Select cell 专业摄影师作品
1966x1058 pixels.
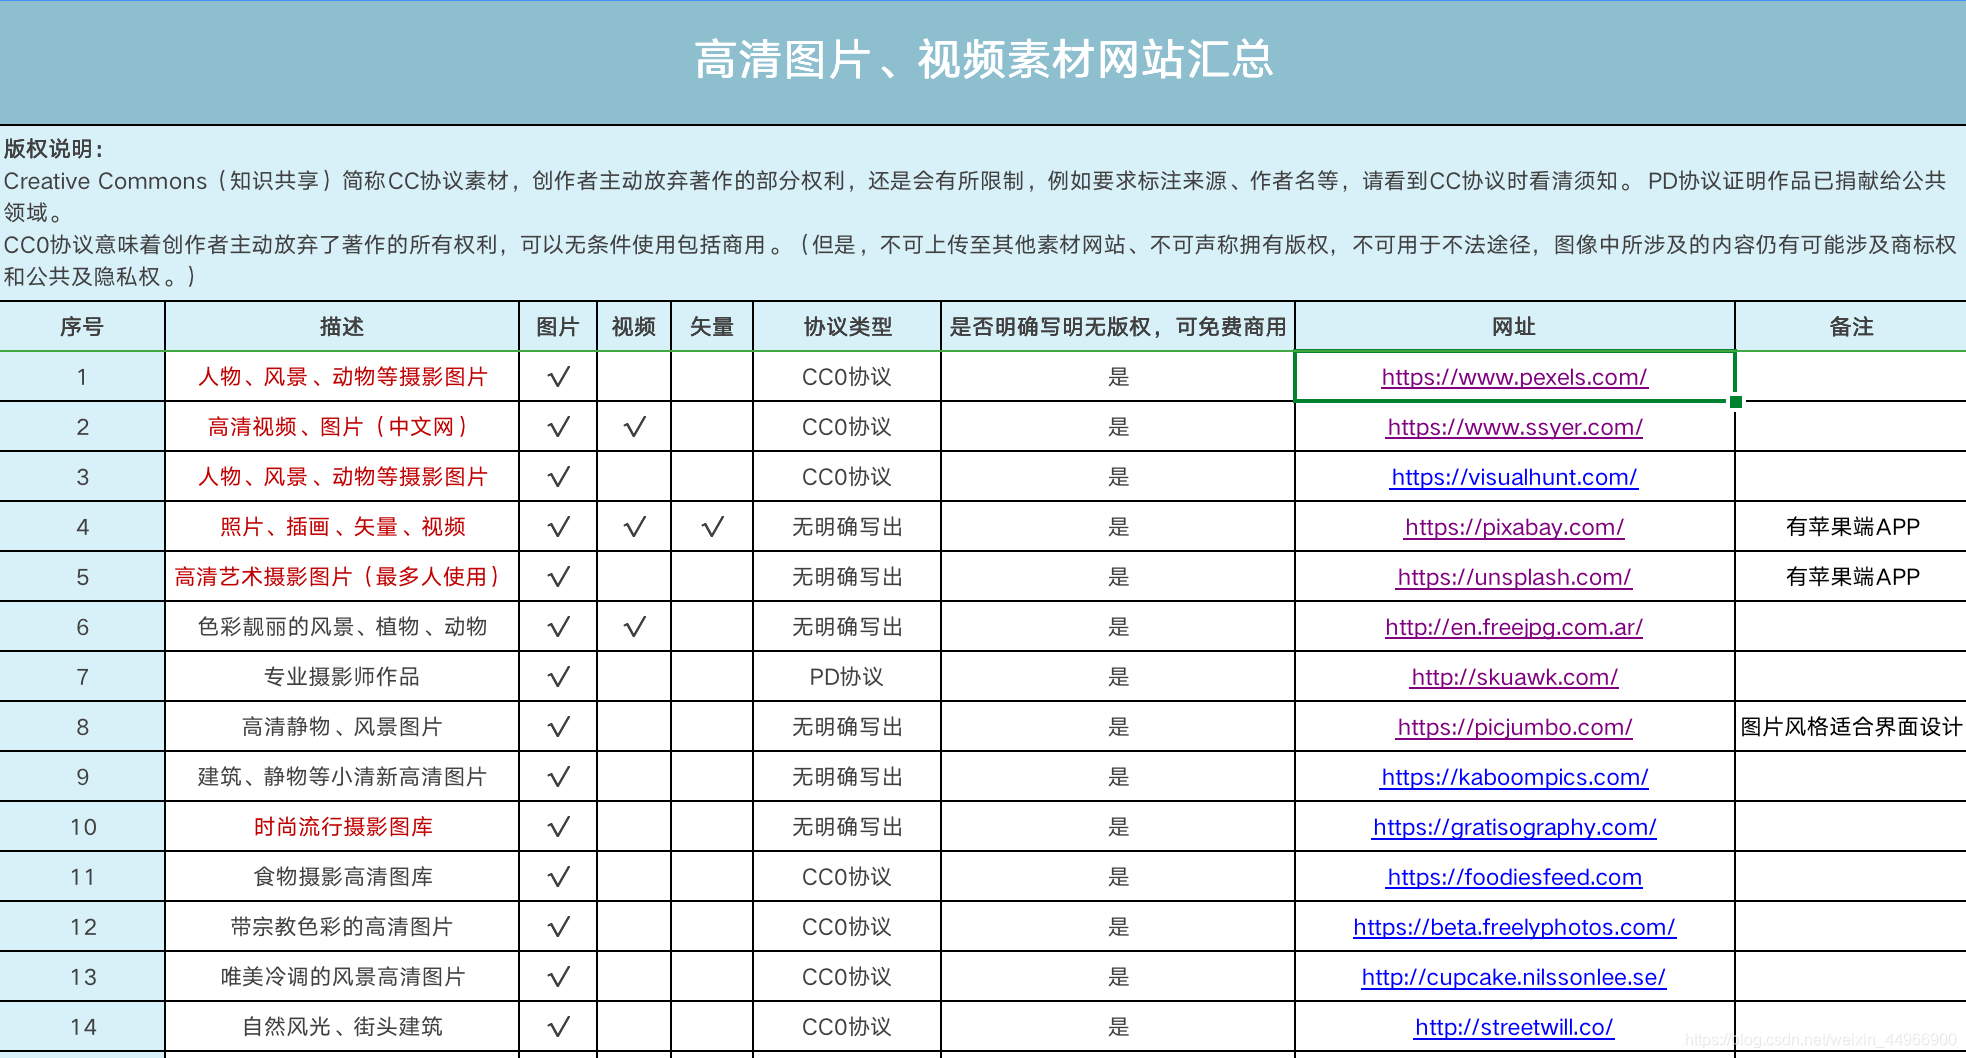(342, 677)
